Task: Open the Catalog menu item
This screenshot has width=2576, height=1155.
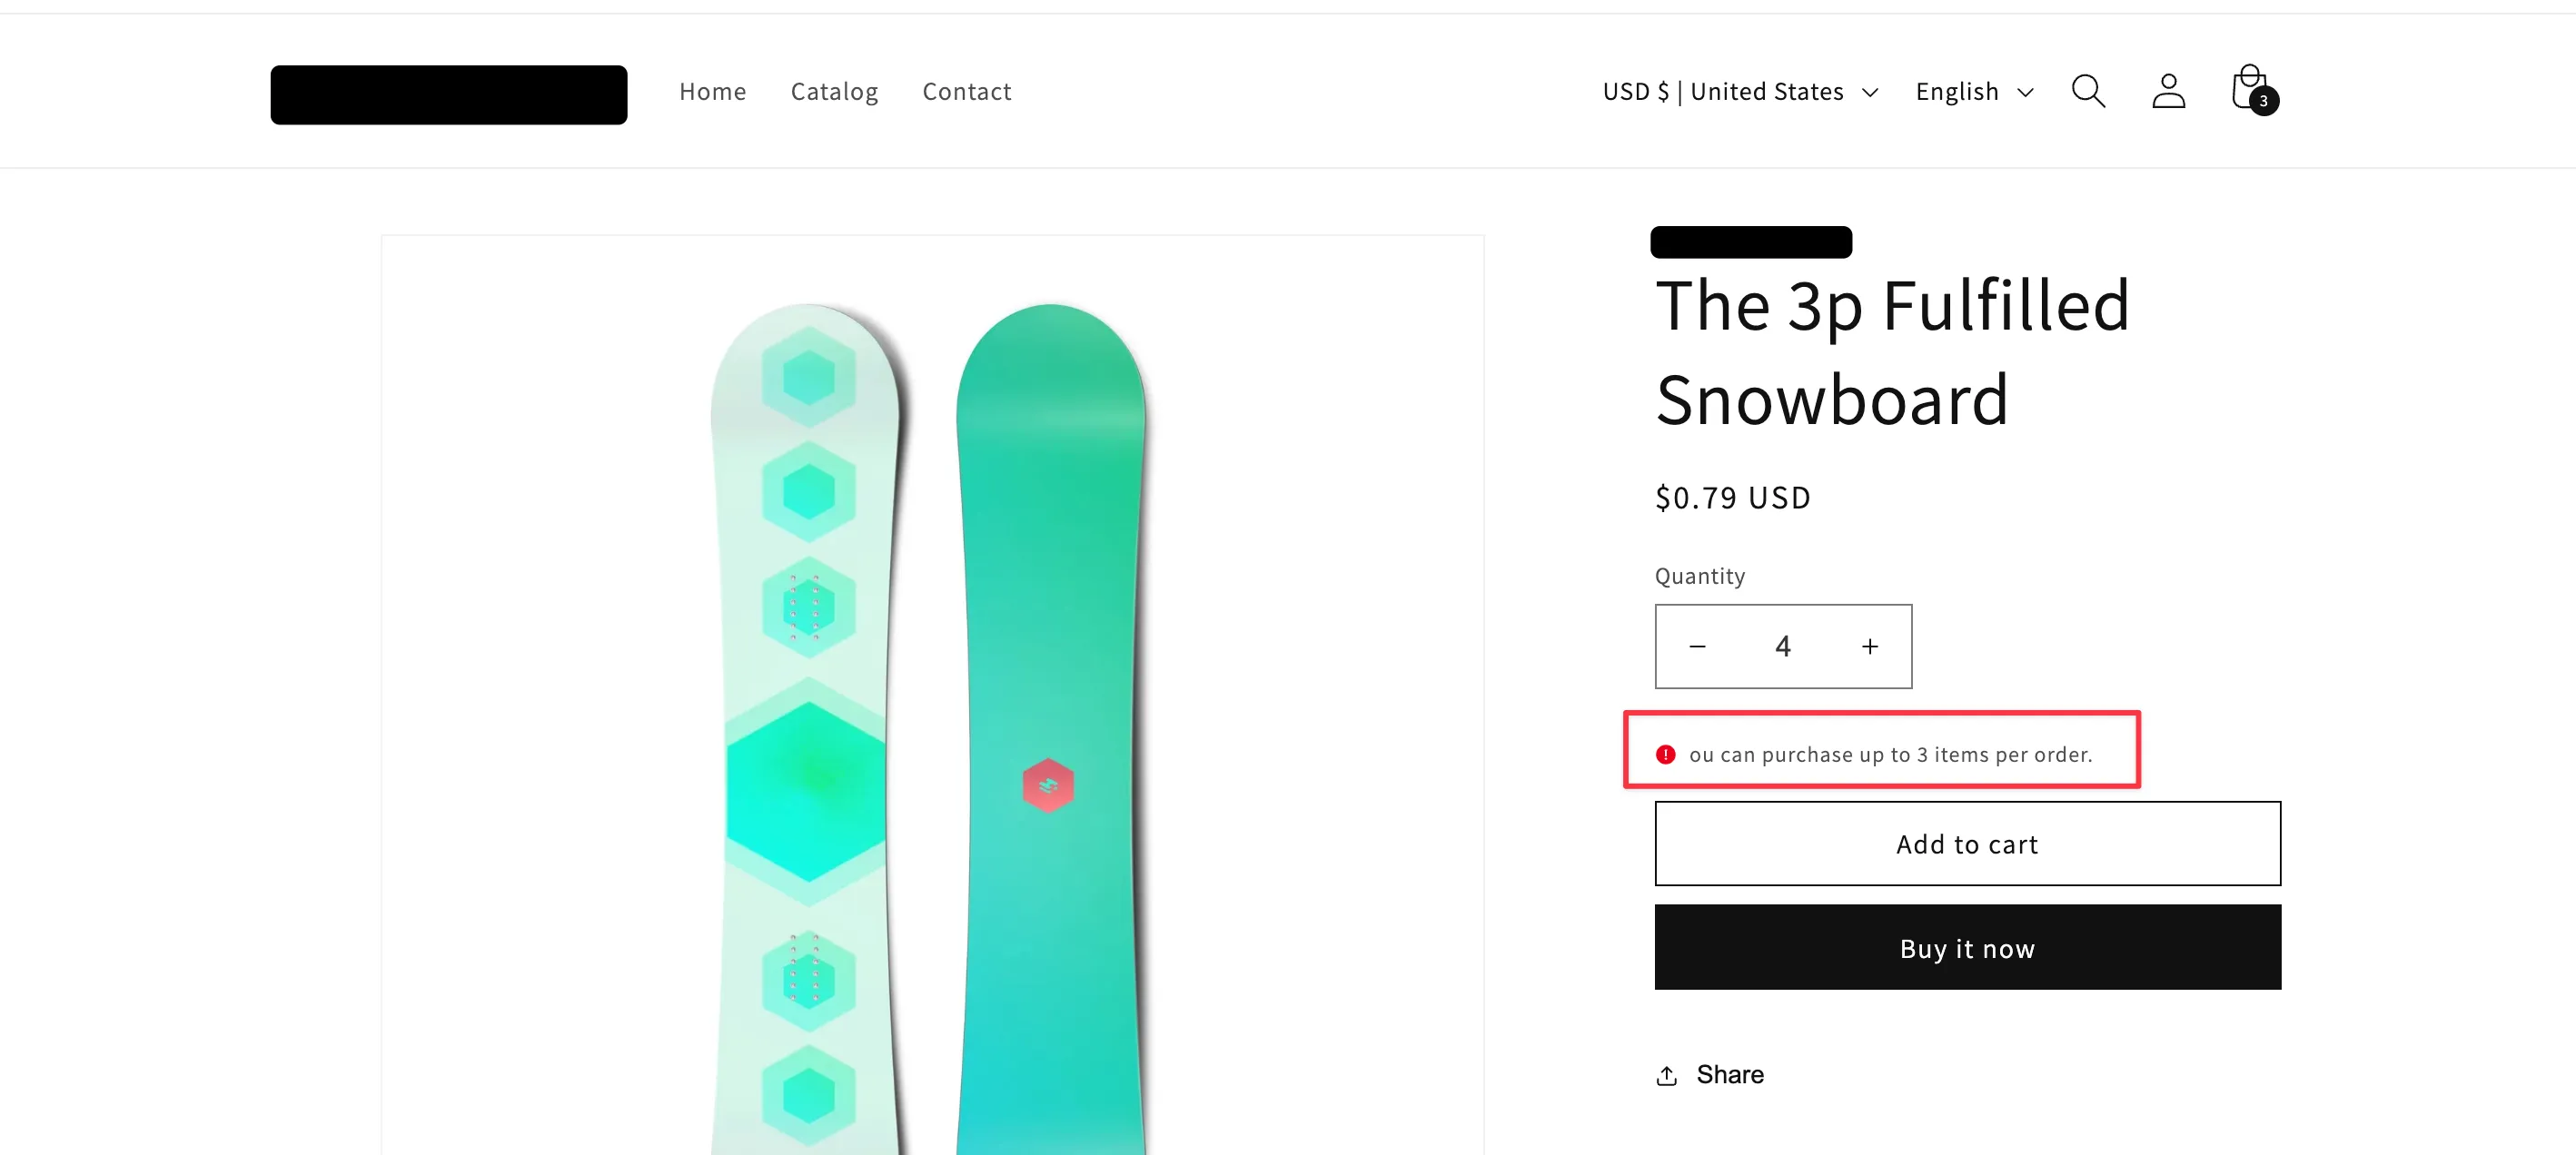Action: (834, 92)
